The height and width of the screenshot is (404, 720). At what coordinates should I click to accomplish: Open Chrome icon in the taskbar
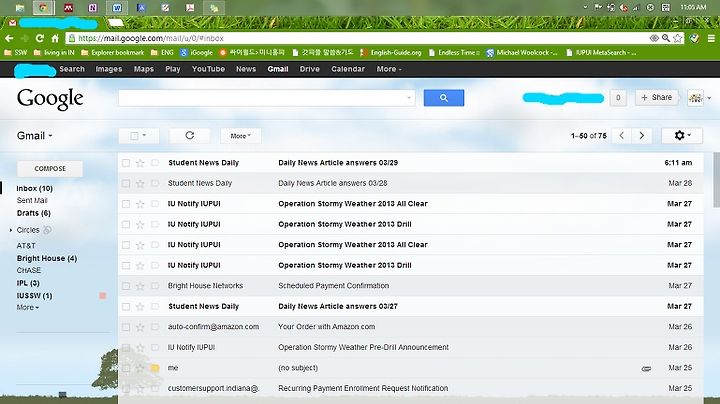click(43, 7)
